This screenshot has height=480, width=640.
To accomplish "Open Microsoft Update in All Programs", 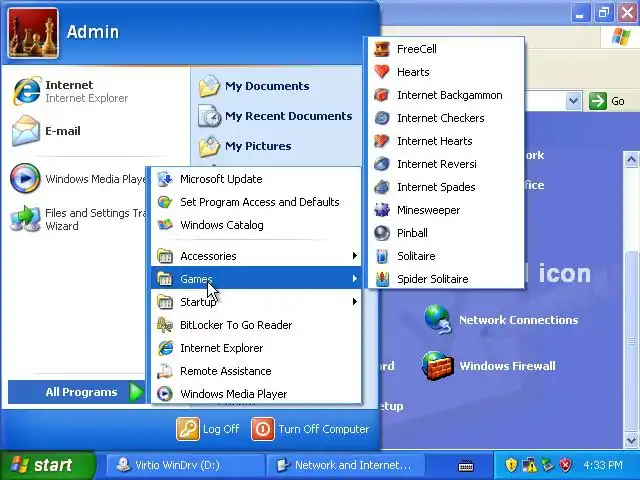I will [x=256, y=179].
